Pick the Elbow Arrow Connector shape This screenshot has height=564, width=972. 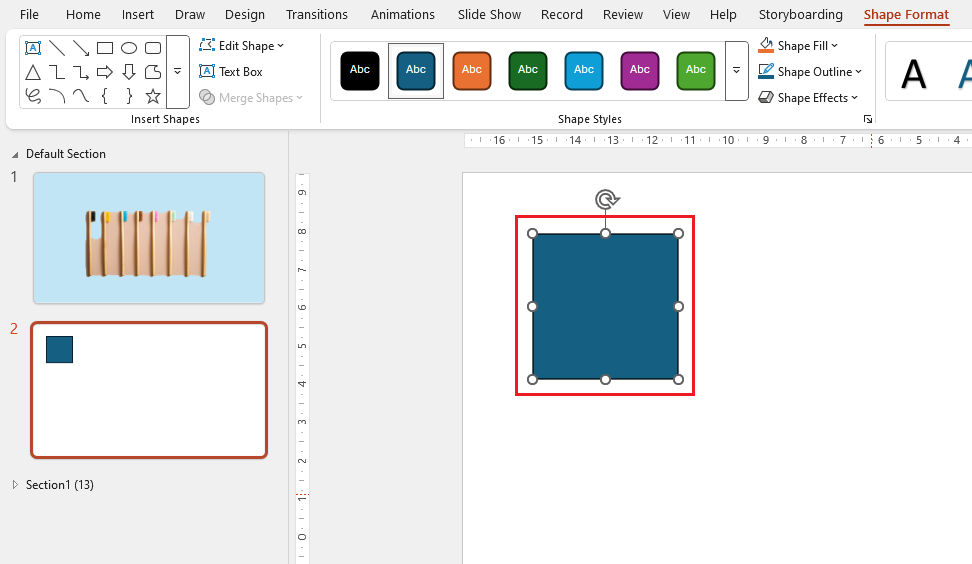[x=81, y=73]
